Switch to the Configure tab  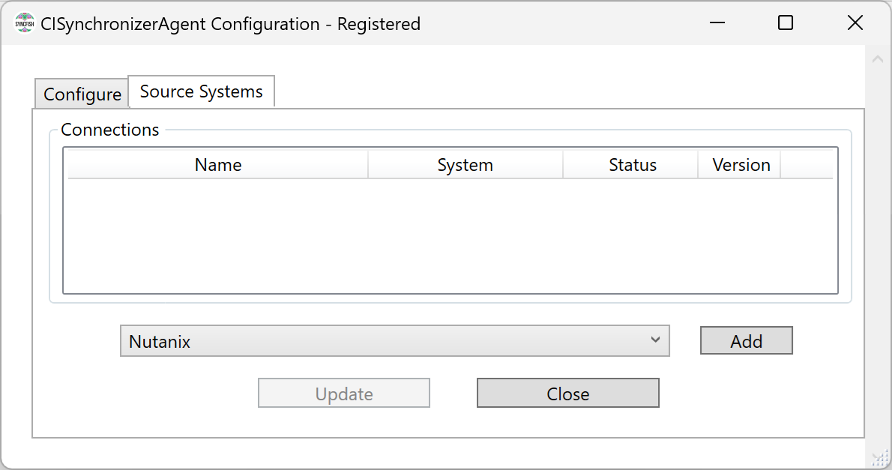click(82, 93)
